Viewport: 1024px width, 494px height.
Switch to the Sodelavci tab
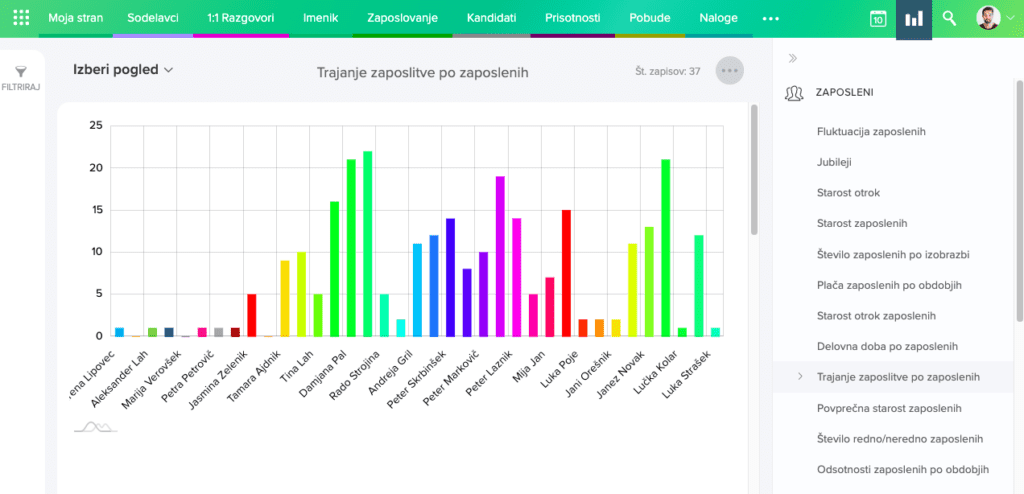152,18
